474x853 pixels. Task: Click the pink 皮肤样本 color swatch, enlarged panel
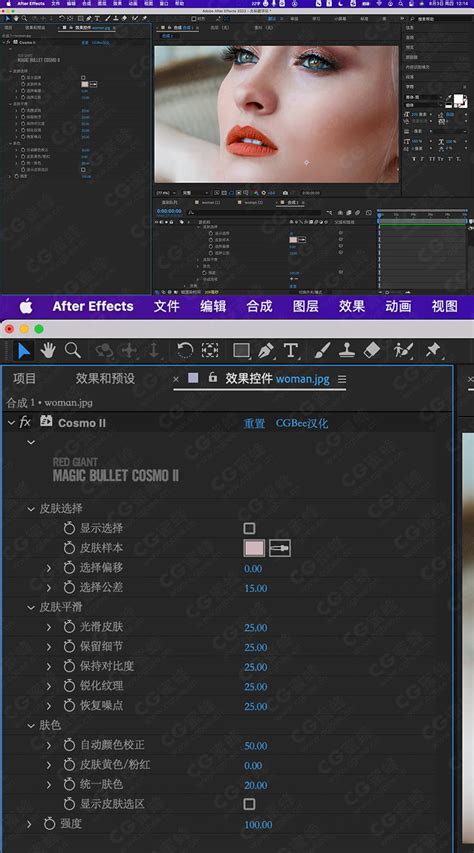(254, 548)
